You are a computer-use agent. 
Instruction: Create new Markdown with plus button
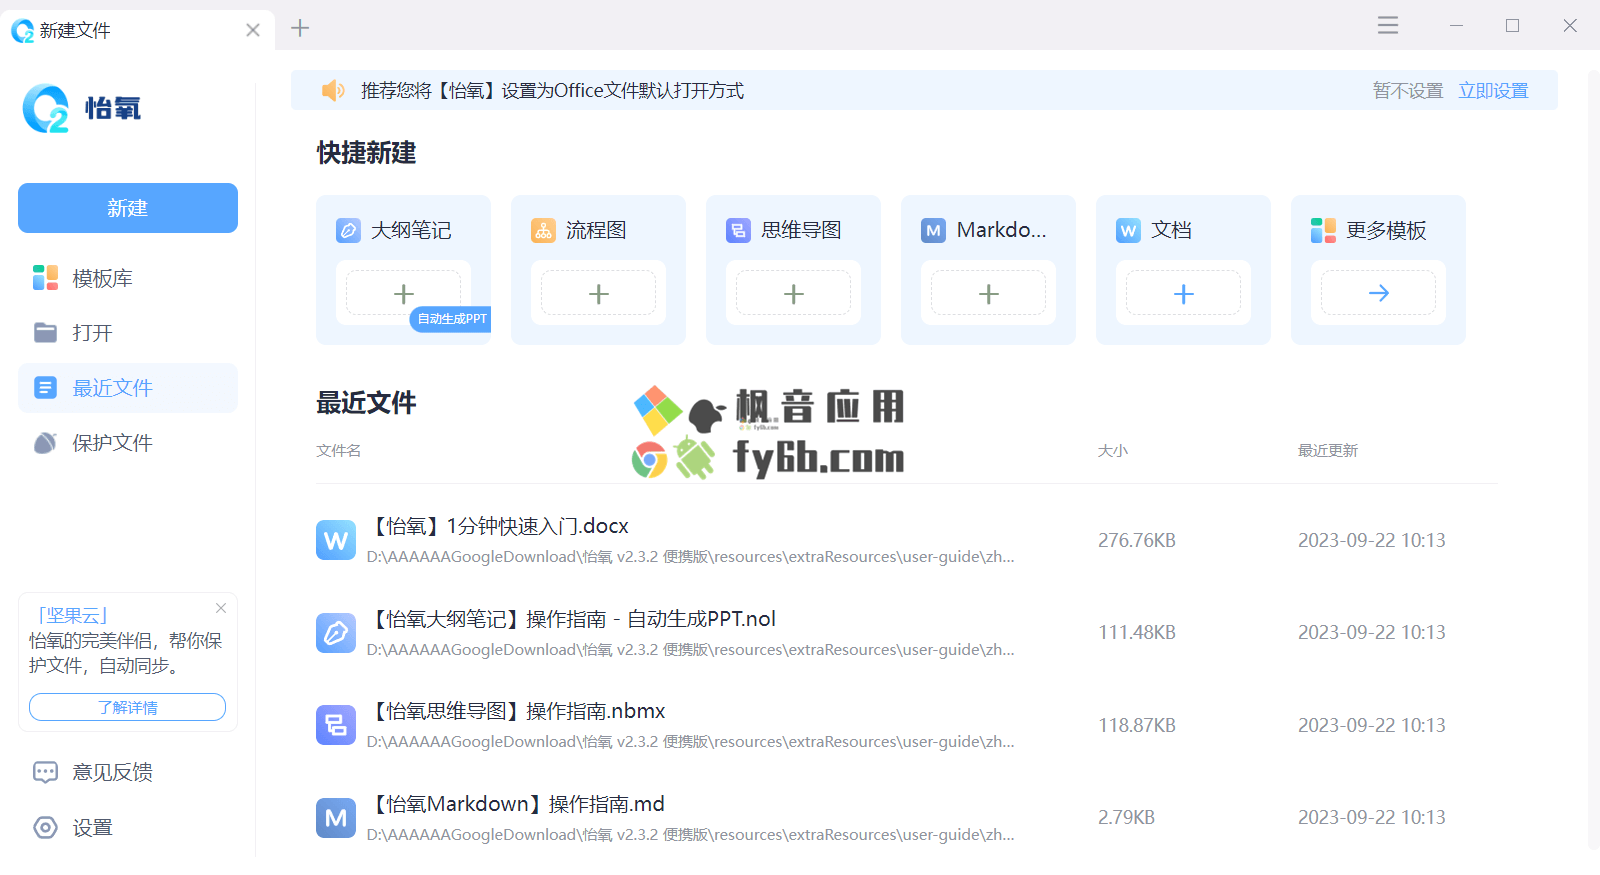(x=988, y=294)
